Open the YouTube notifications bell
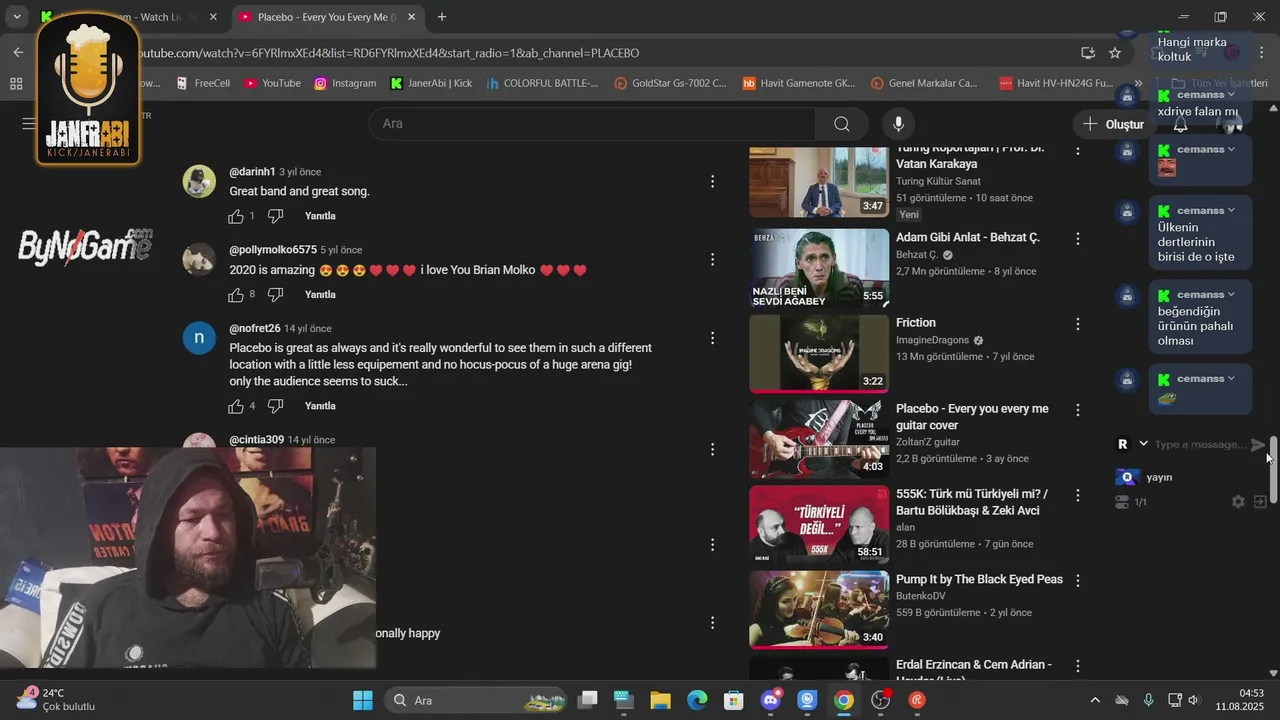This screenshot has height=720, width=1280. (1180, 125)
